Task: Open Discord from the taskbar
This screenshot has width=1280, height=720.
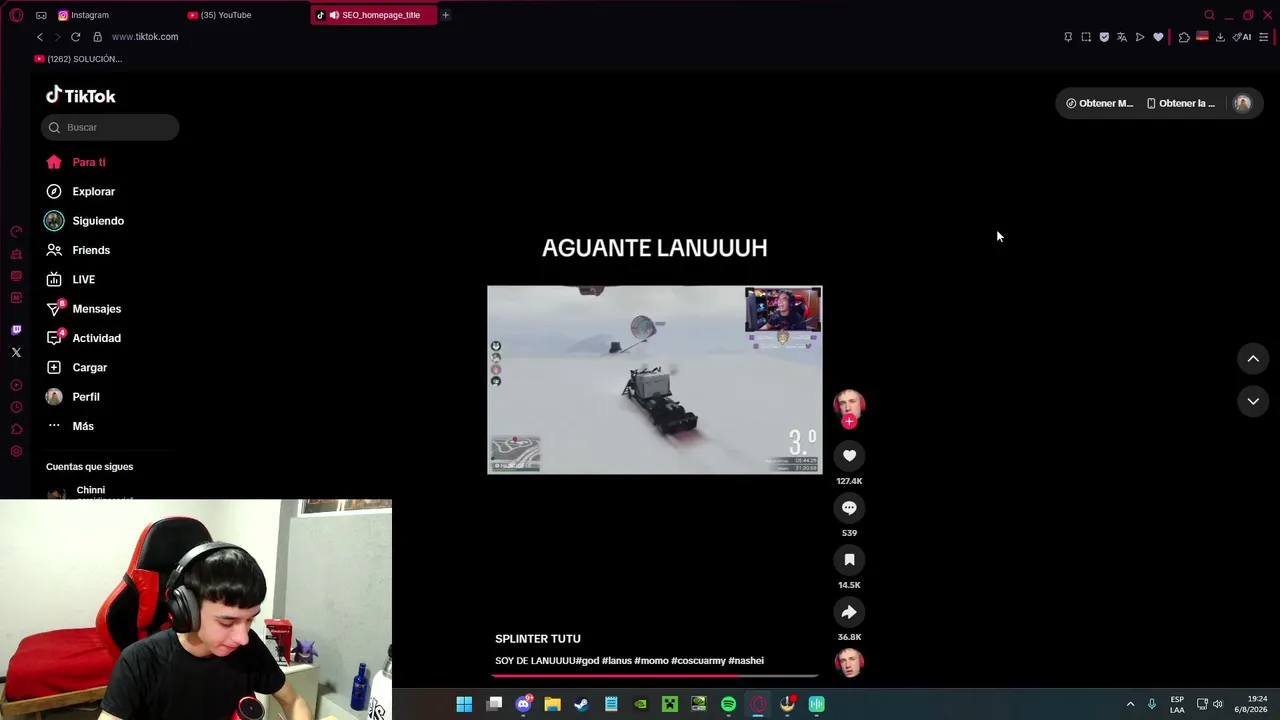Action: pos(523,704)
